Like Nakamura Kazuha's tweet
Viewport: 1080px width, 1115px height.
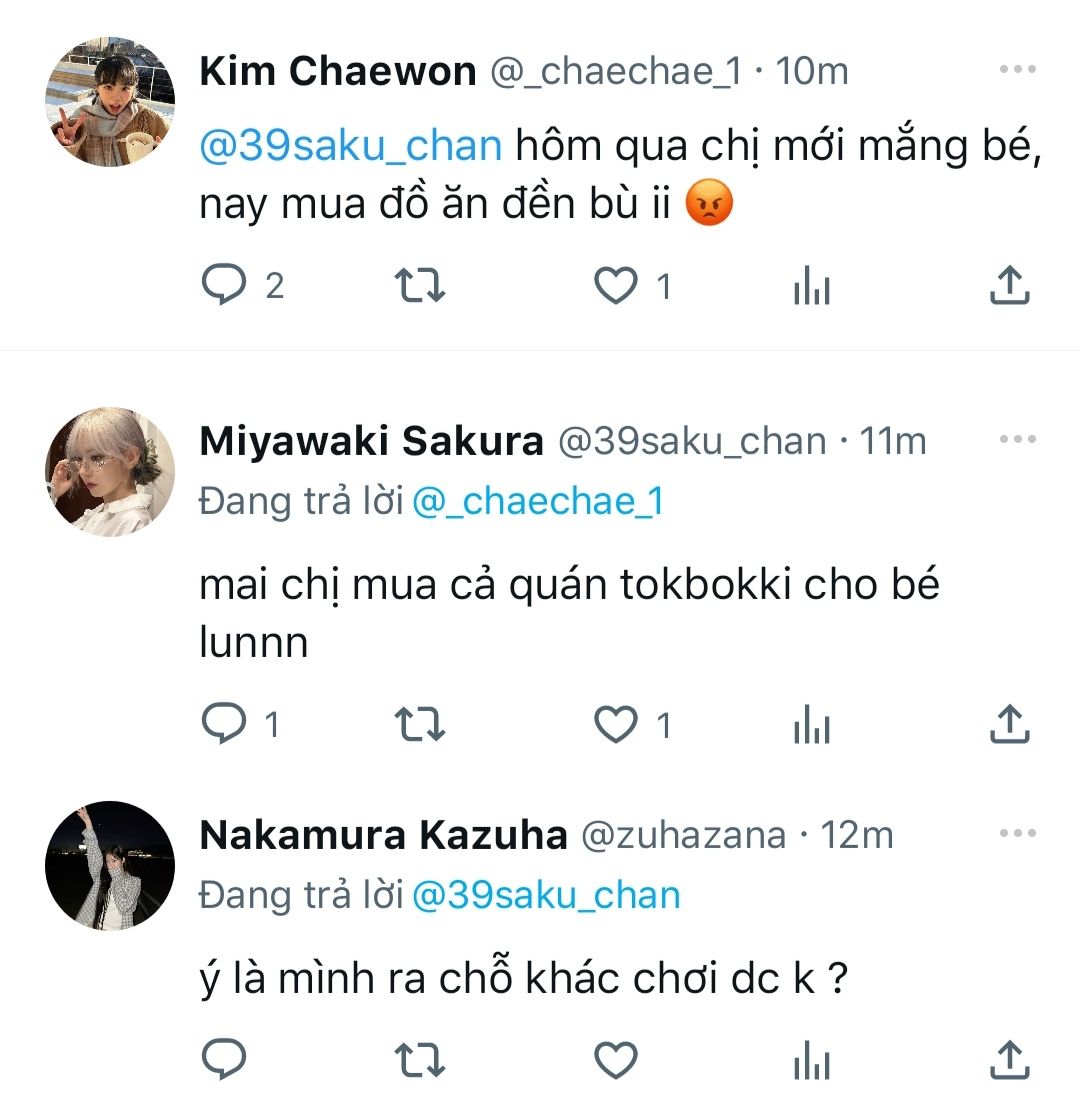pos(616,1060)
